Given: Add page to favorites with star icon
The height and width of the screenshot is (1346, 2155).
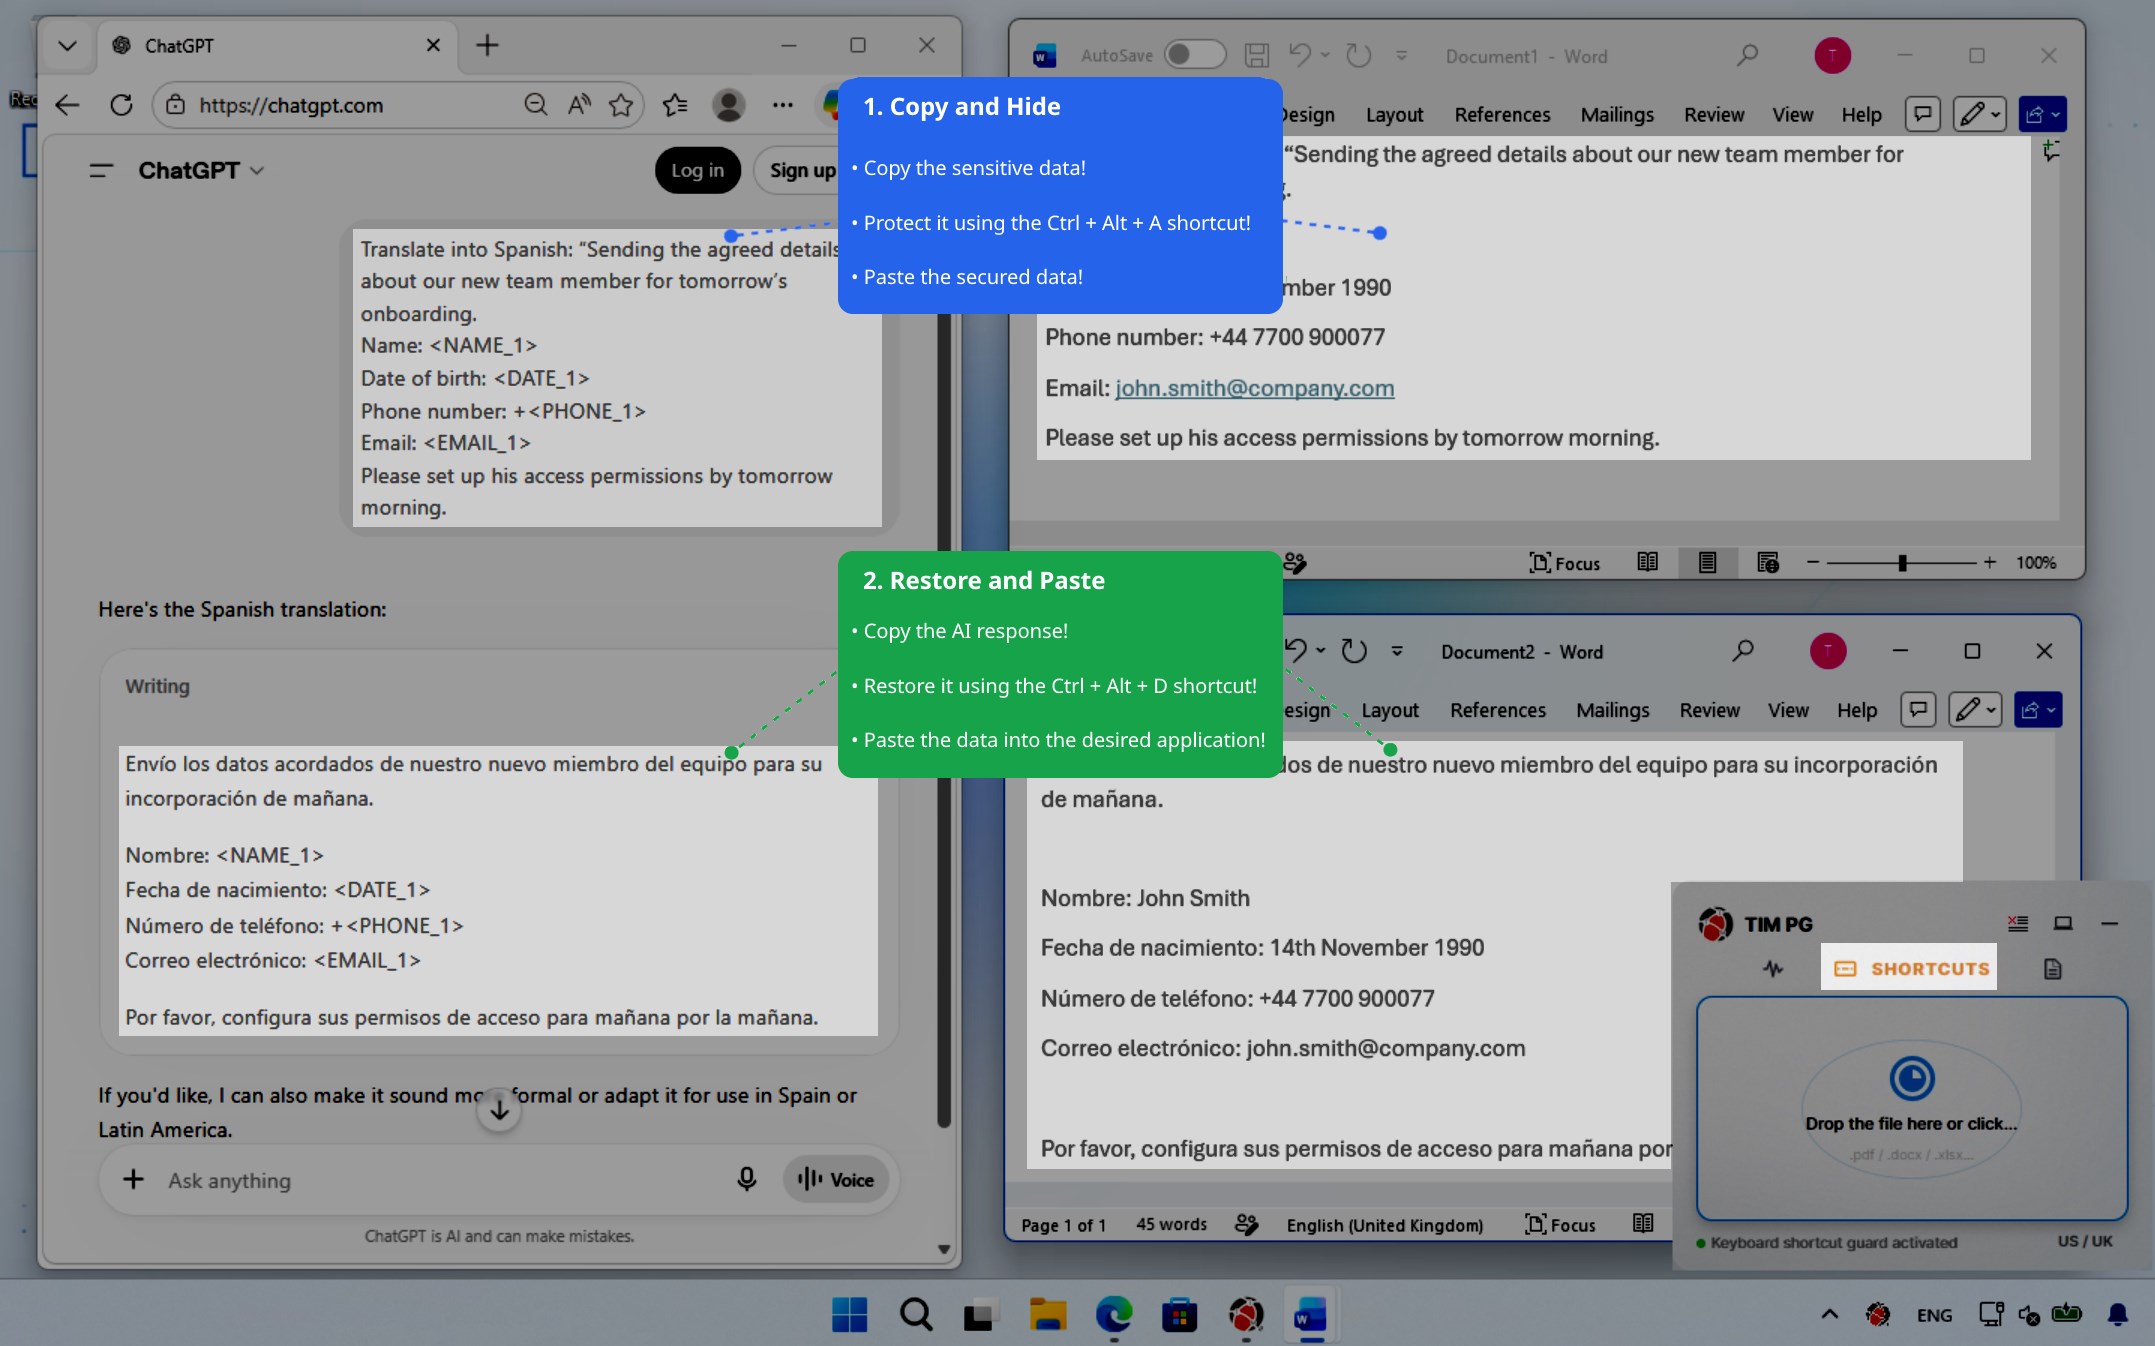Looking at the screenshot, I should [621, 105].
